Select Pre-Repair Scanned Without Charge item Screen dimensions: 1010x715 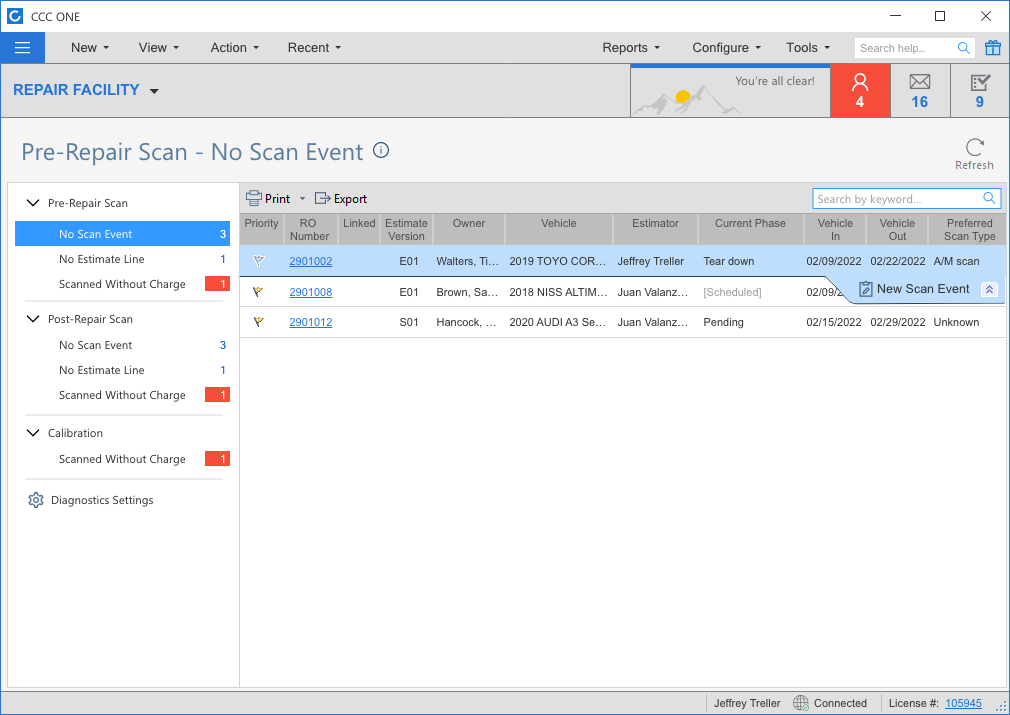(122, 284)
